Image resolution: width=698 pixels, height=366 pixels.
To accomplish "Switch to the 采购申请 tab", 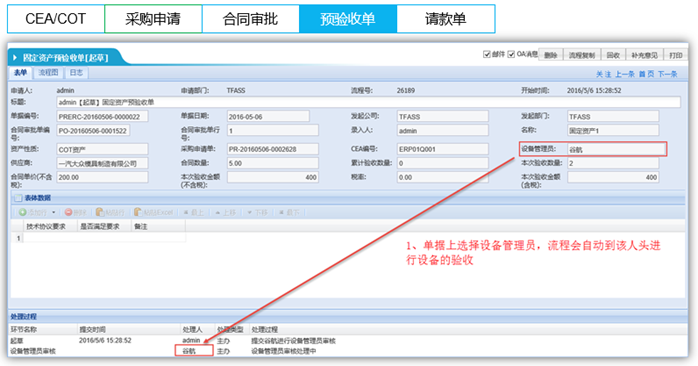I will coord(153,19).
